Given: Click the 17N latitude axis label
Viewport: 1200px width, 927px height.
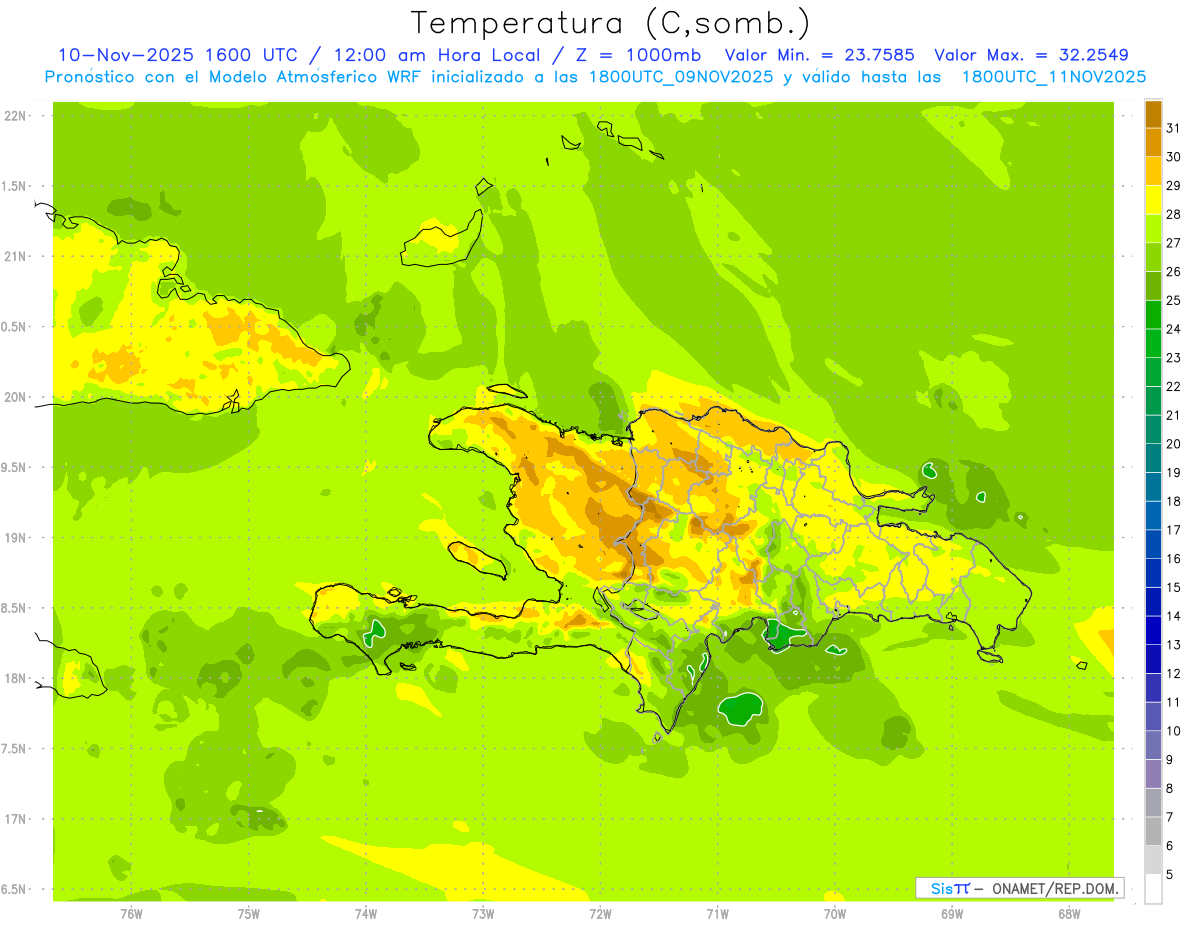Looking at the screenshot, I should pyautogui.click(x=16, y=819).
